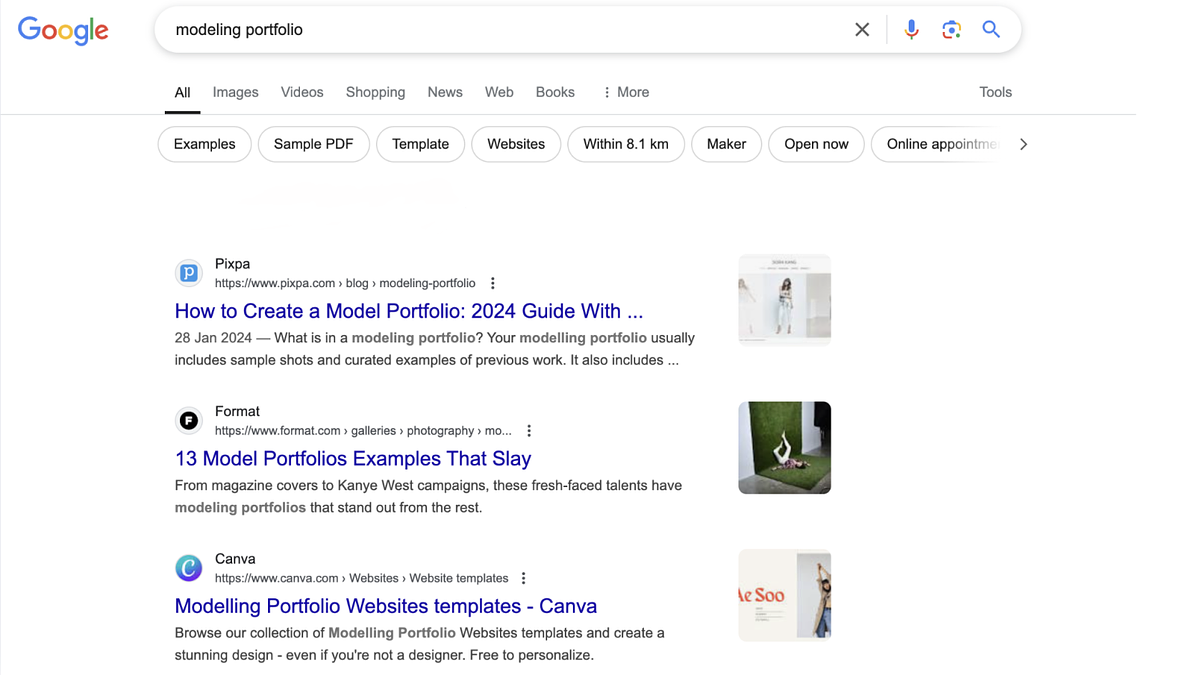Open three-dot options for Format result
The image size is (1200, 675).
(x=529, y=431)
